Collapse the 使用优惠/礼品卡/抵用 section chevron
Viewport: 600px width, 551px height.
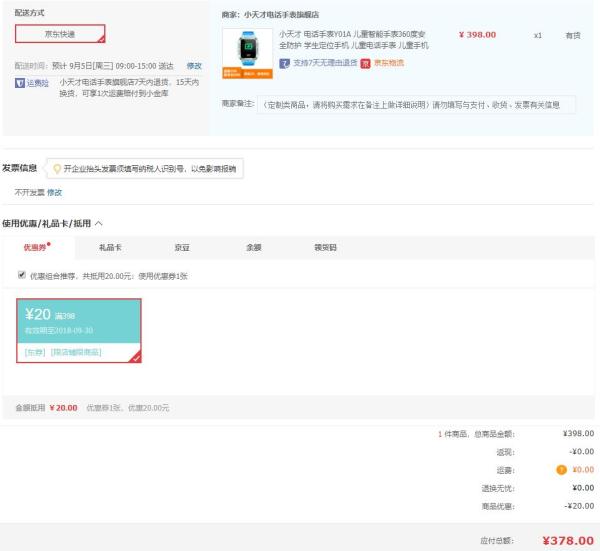pos(99,223)
